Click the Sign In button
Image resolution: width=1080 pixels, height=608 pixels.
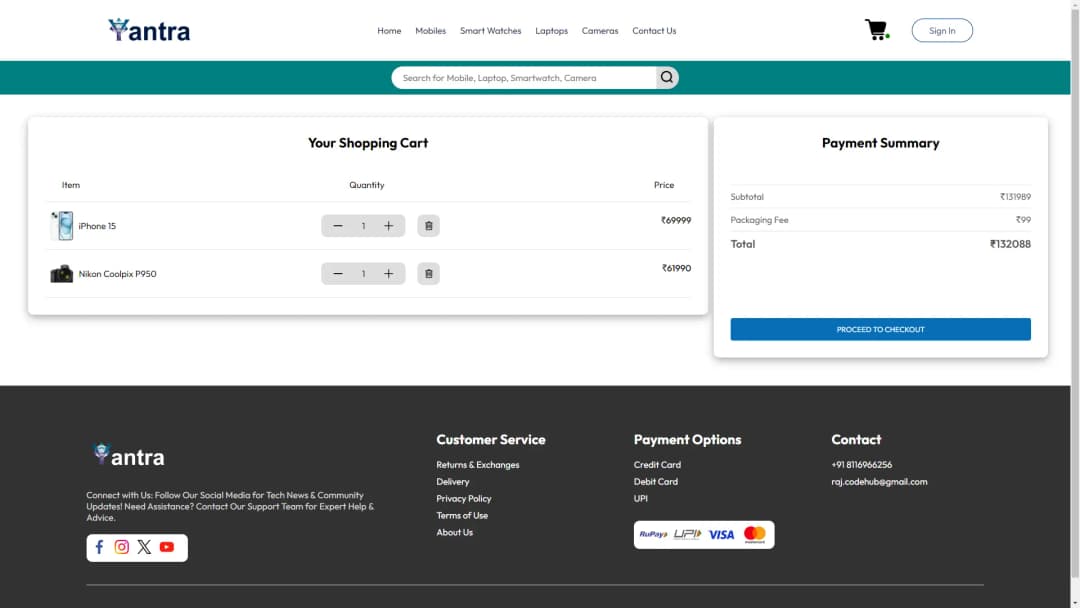(x=942, y=30)
